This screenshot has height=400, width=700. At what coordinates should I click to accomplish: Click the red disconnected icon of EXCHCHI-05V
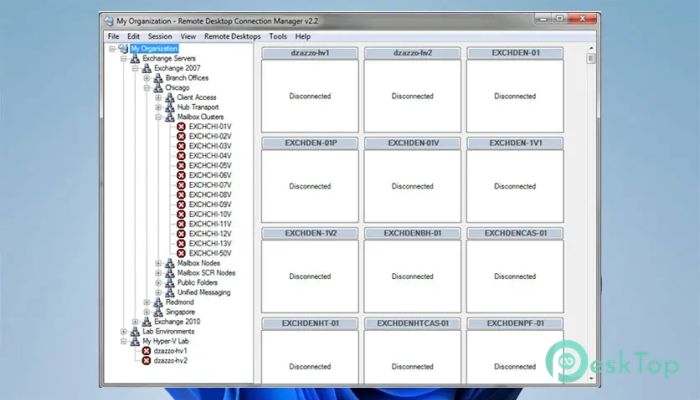pos(181,166)
